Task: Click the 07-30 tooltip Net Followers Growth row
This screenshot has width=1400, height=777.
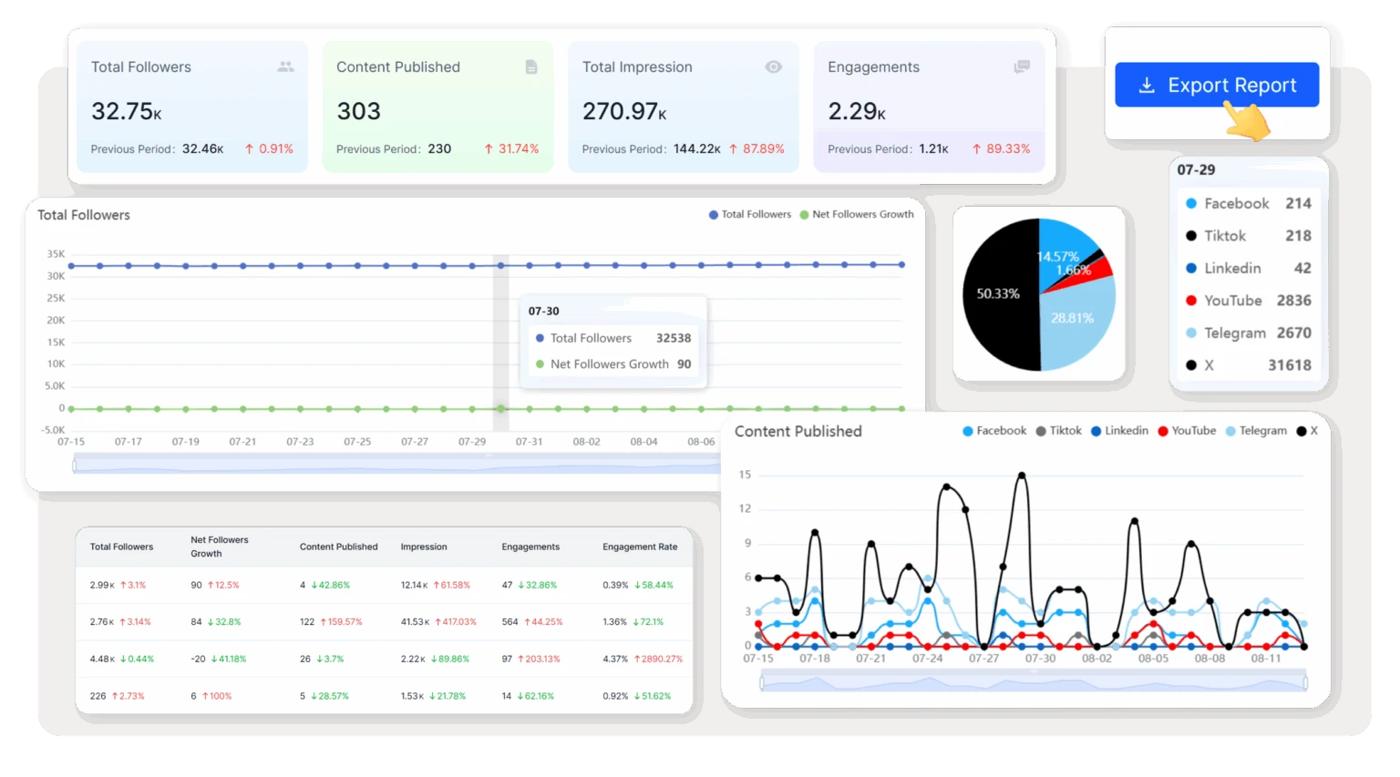Action: click(x=613, y=364)
